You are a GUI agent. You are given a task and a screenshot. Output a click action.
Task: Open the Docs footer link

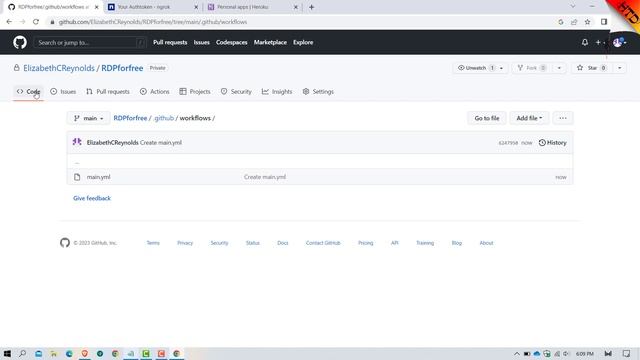point(283,243)
